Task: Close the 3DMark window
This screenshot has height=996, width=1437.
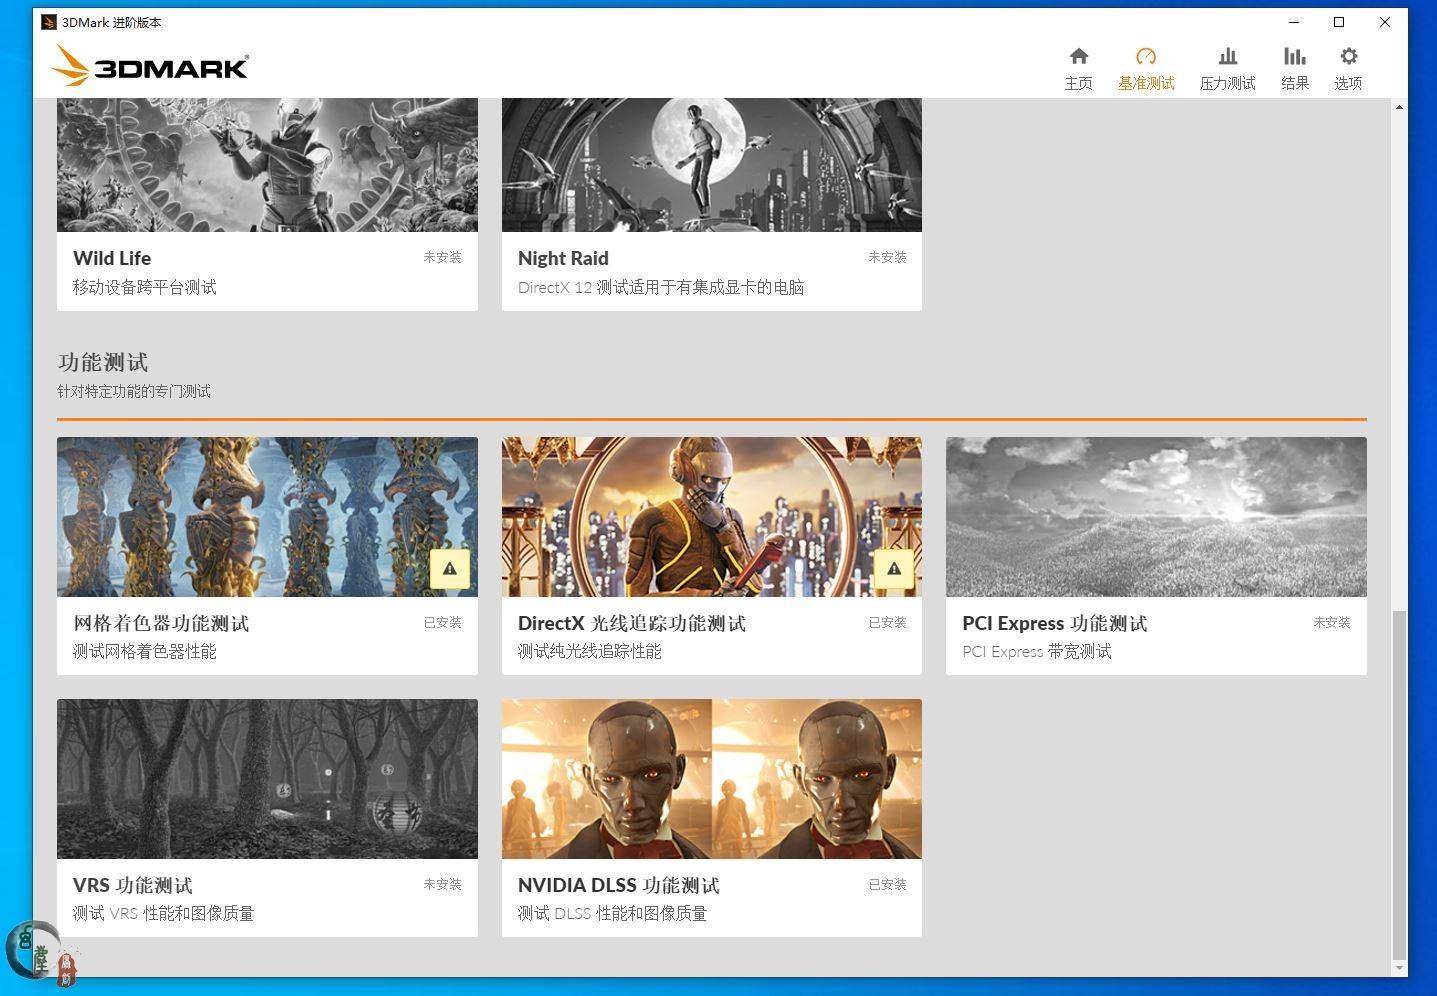Action: (1384, 22)
